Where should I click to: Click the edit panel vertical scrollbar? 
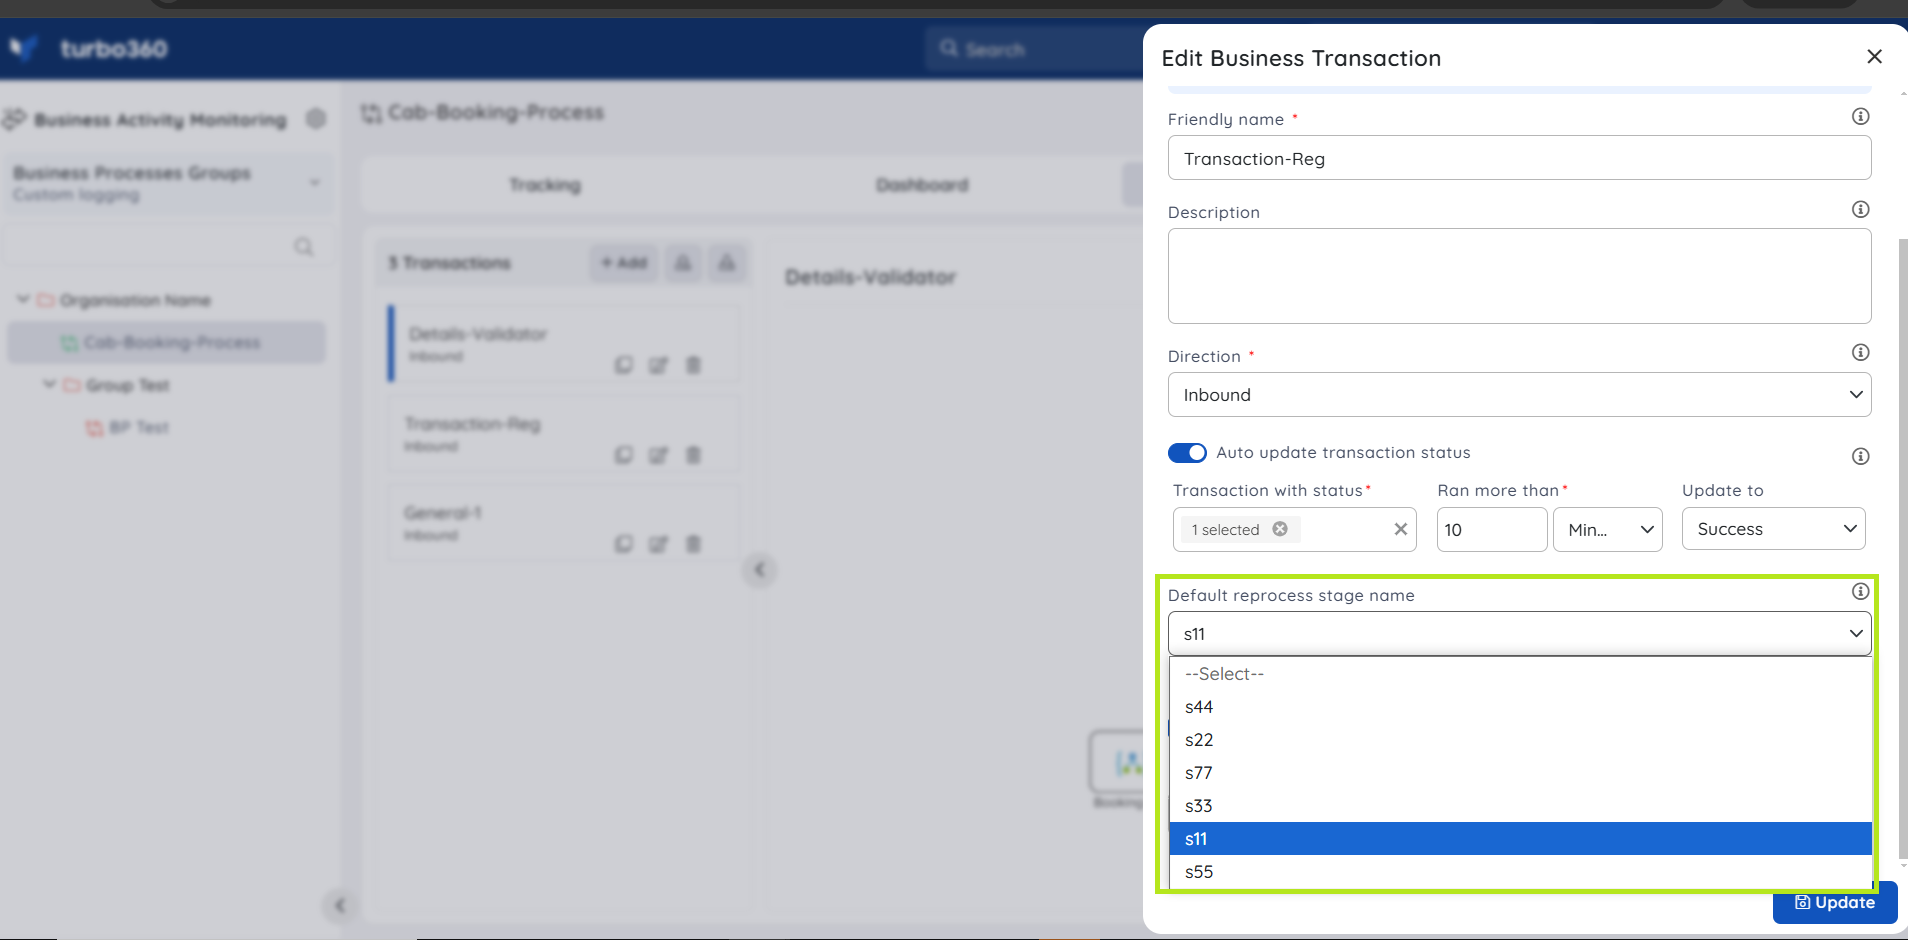[1903, 548]
